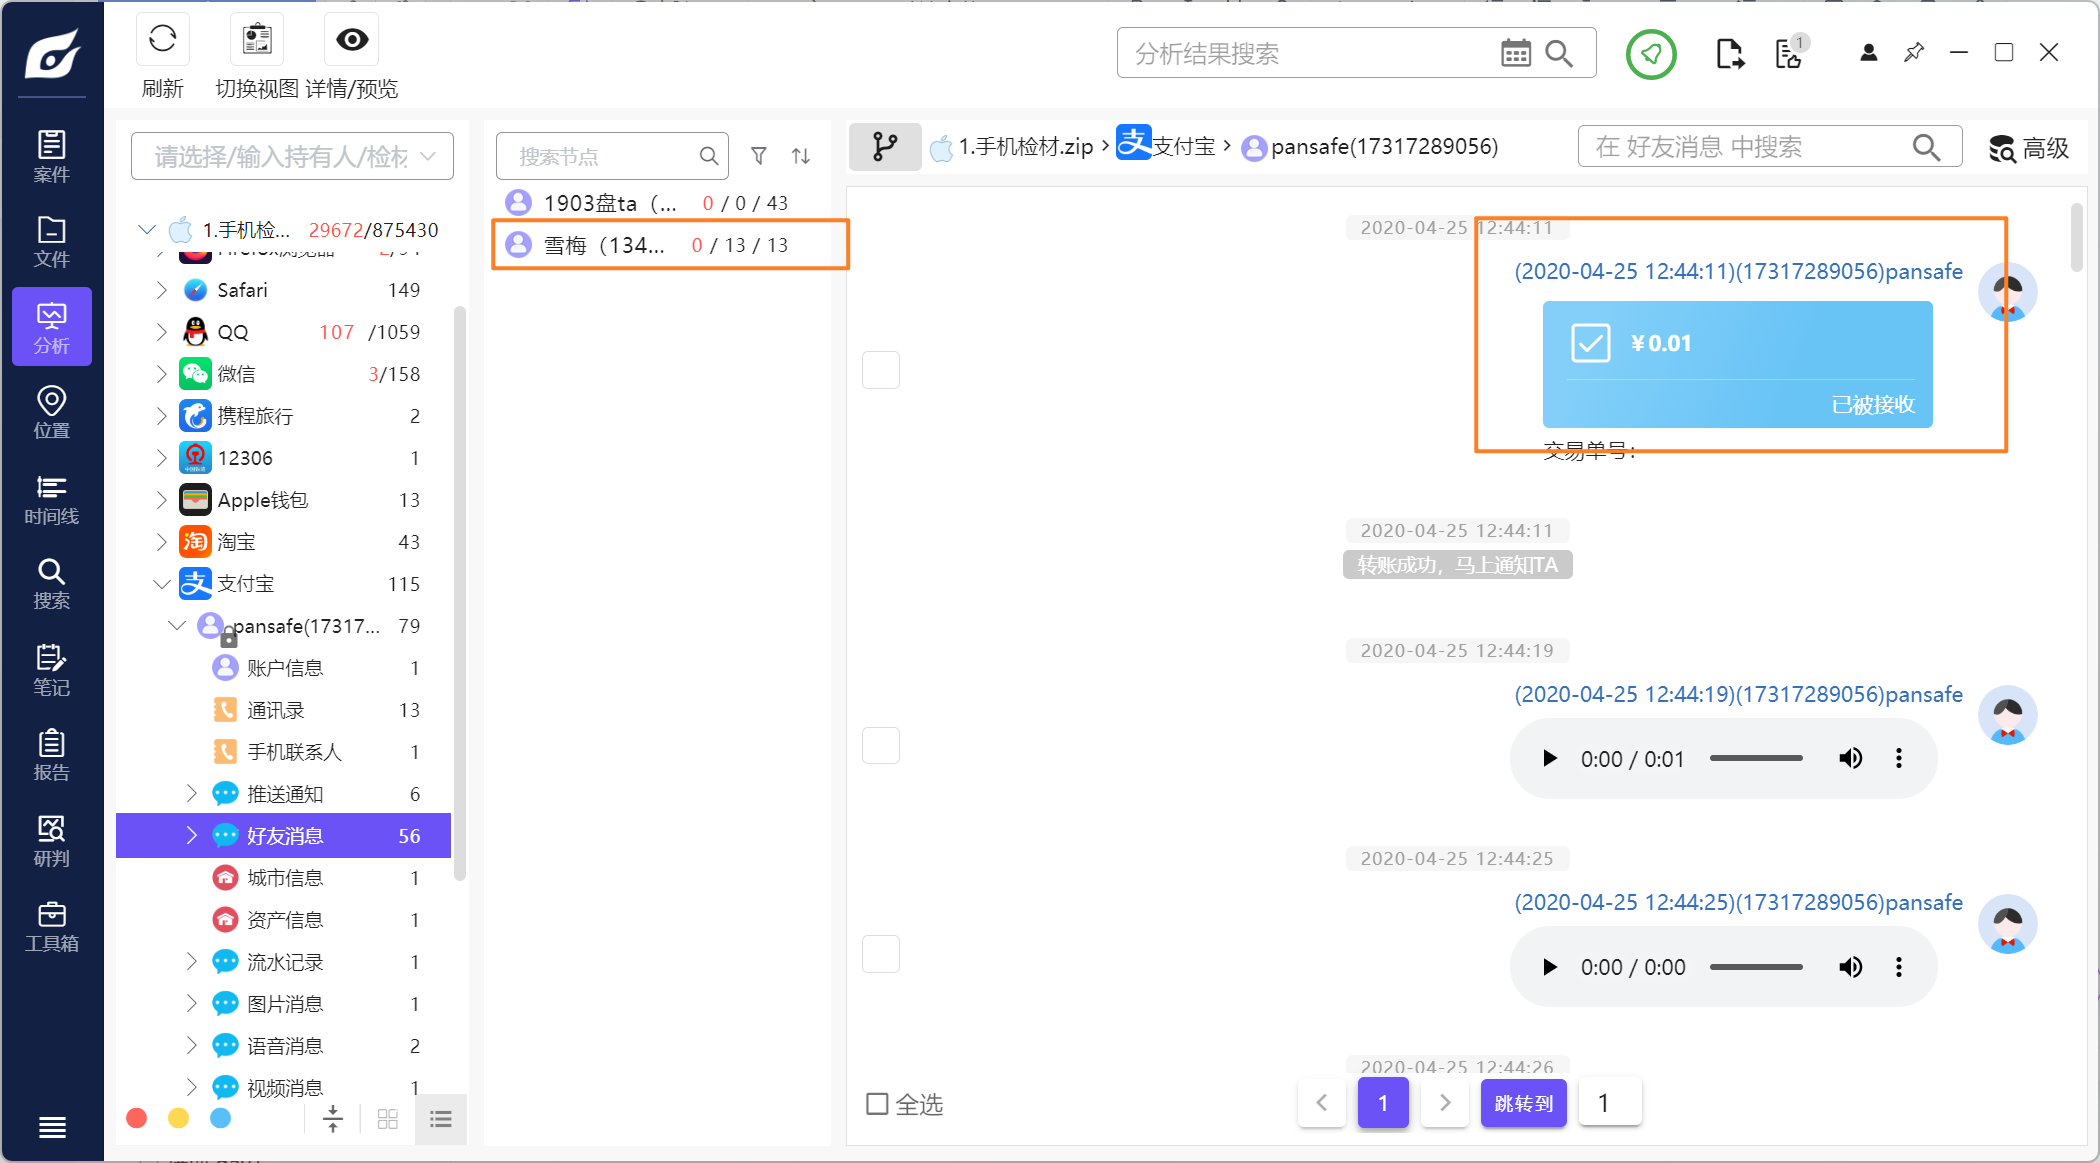Screen dimensions: 2100x1163
Task: Toggle the detail/preview eye icon
Action: pos(352,40)
